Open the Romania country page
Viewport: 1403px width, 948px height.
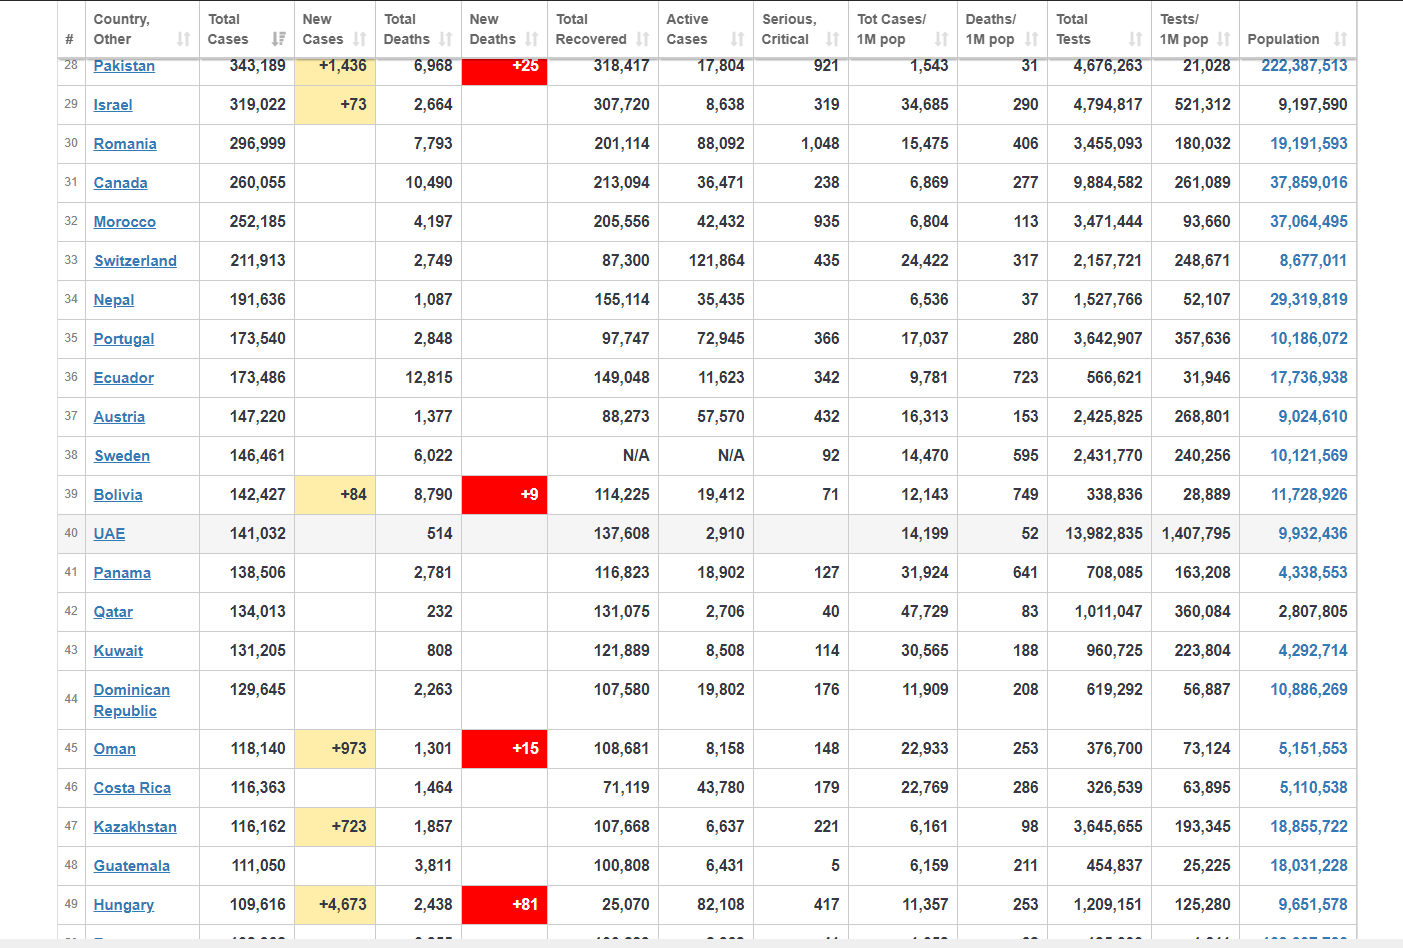(125, 144)
